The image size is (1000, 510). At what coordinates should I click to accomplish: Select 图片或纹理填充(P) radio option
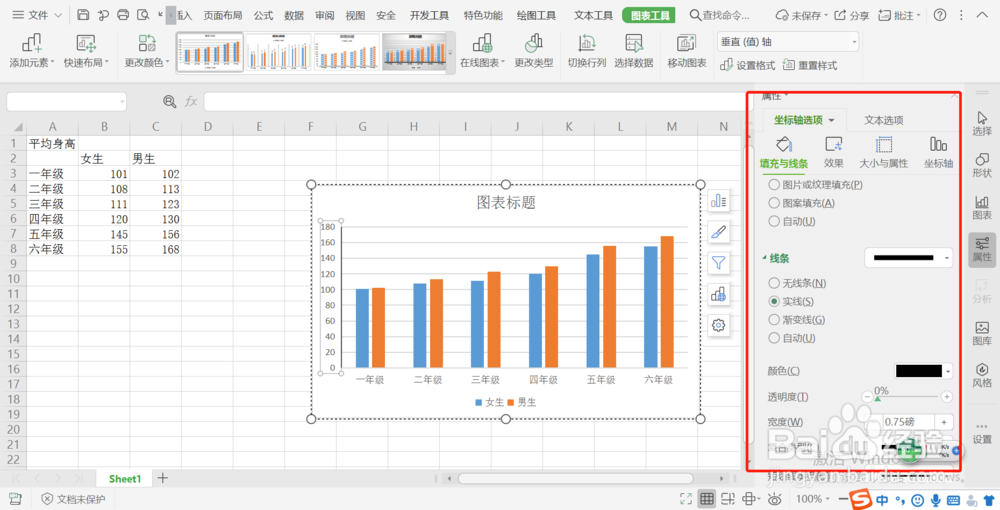[816, 184]
